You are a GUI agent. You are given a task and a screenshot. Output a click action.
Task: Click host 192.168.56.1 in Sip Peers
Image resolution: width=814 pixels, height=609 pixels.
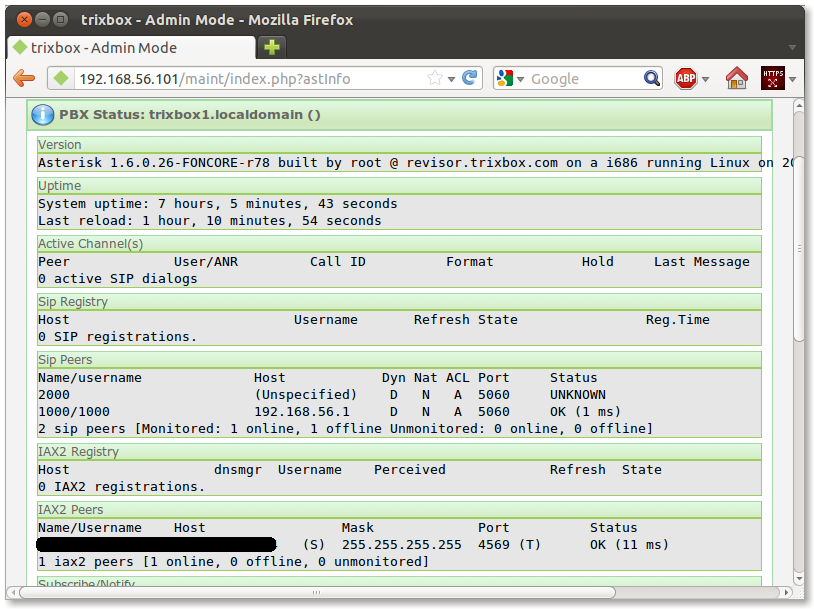pyautogui.click(x=302, y=412)
